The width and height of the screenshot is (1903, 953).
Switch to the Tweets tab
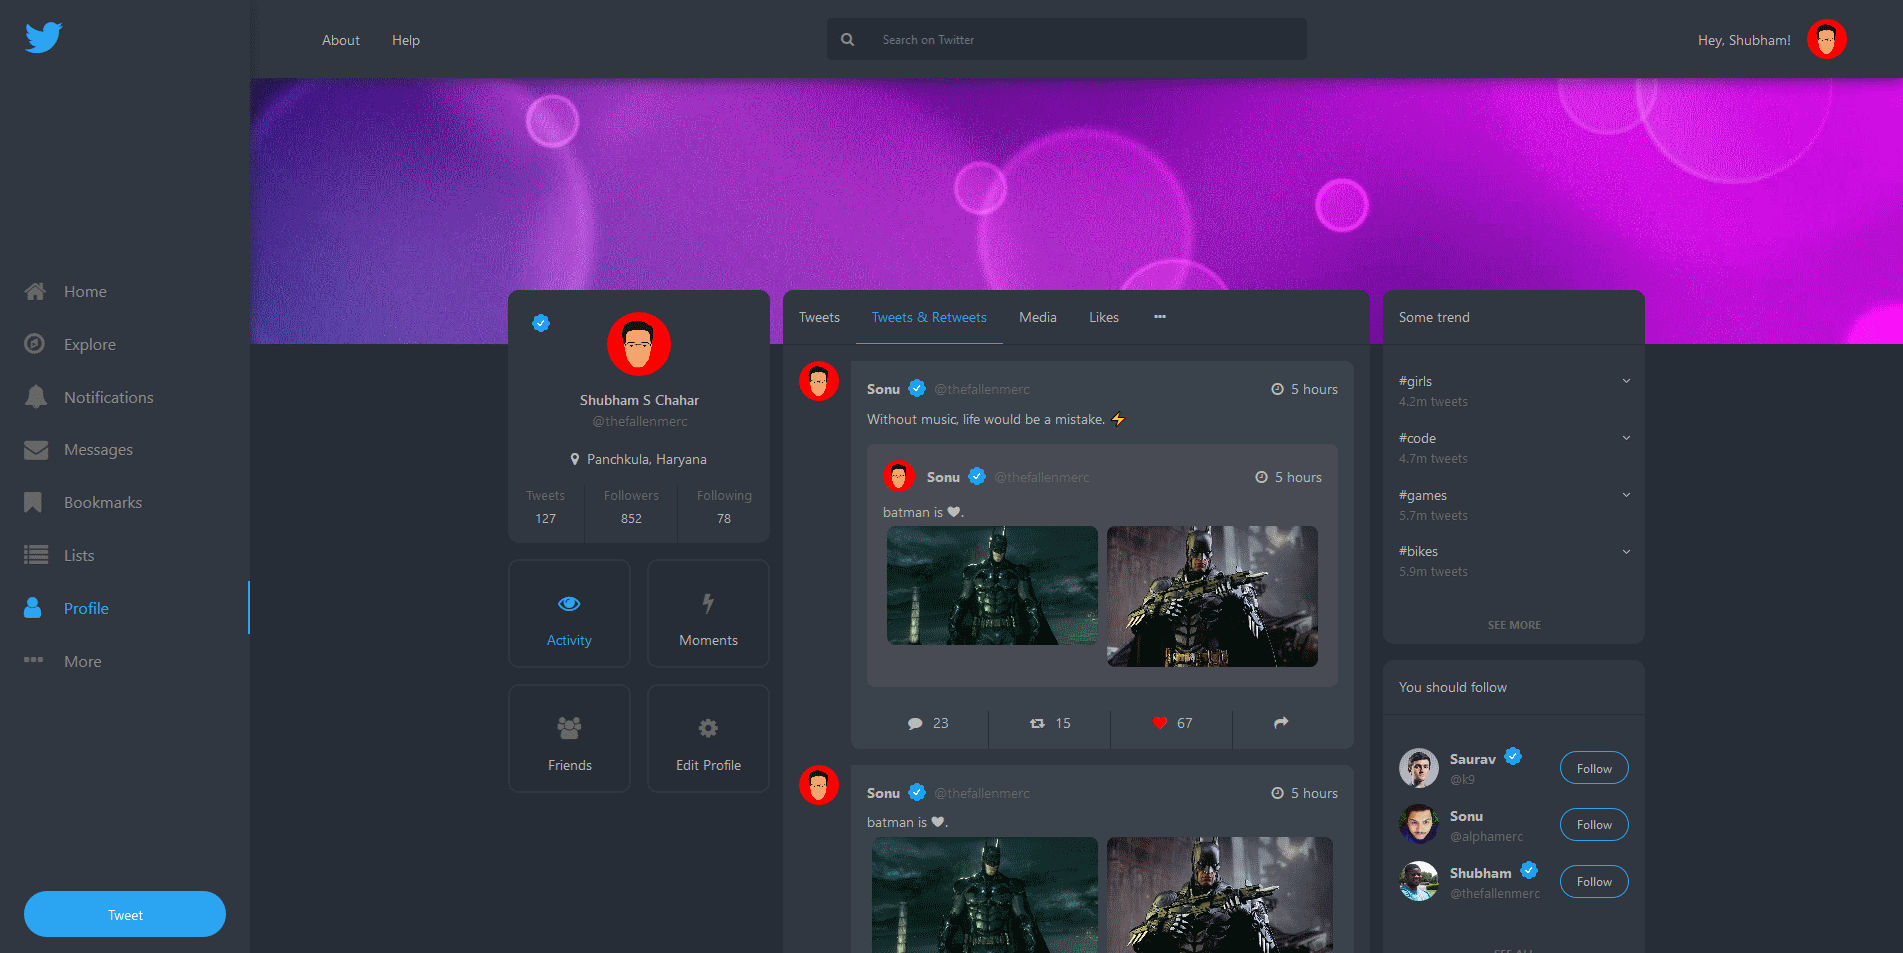[819, 317]
